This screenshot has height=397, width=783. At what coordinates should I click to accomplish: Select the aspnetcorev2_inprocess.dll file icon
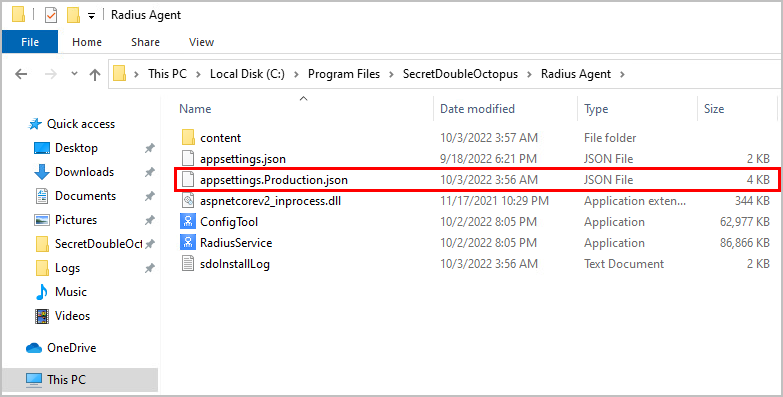[188, 200]
